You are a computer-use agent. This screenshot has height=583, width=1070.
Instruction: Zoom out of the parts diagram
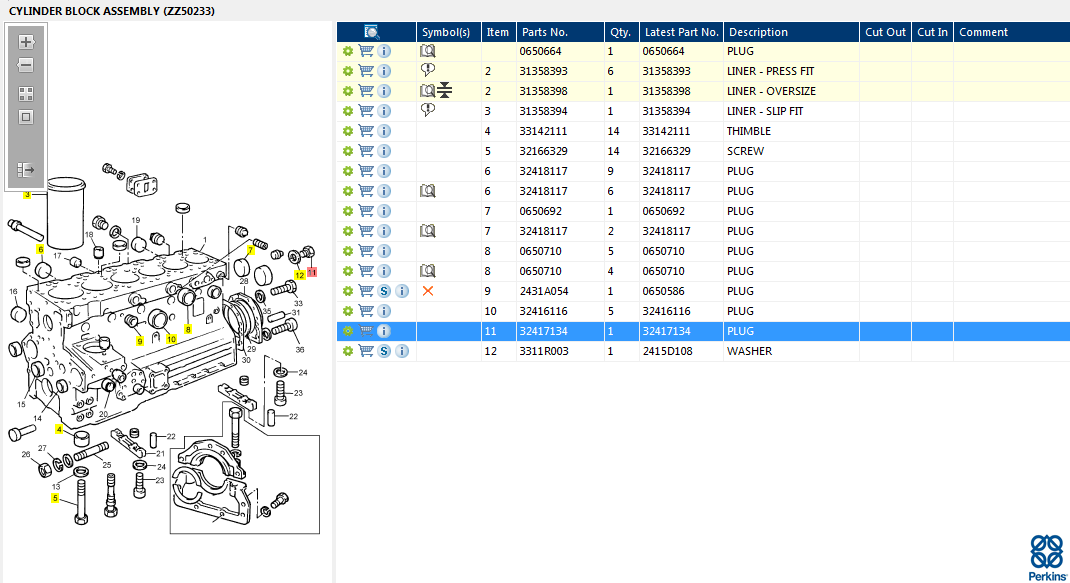tap(26, 66)
